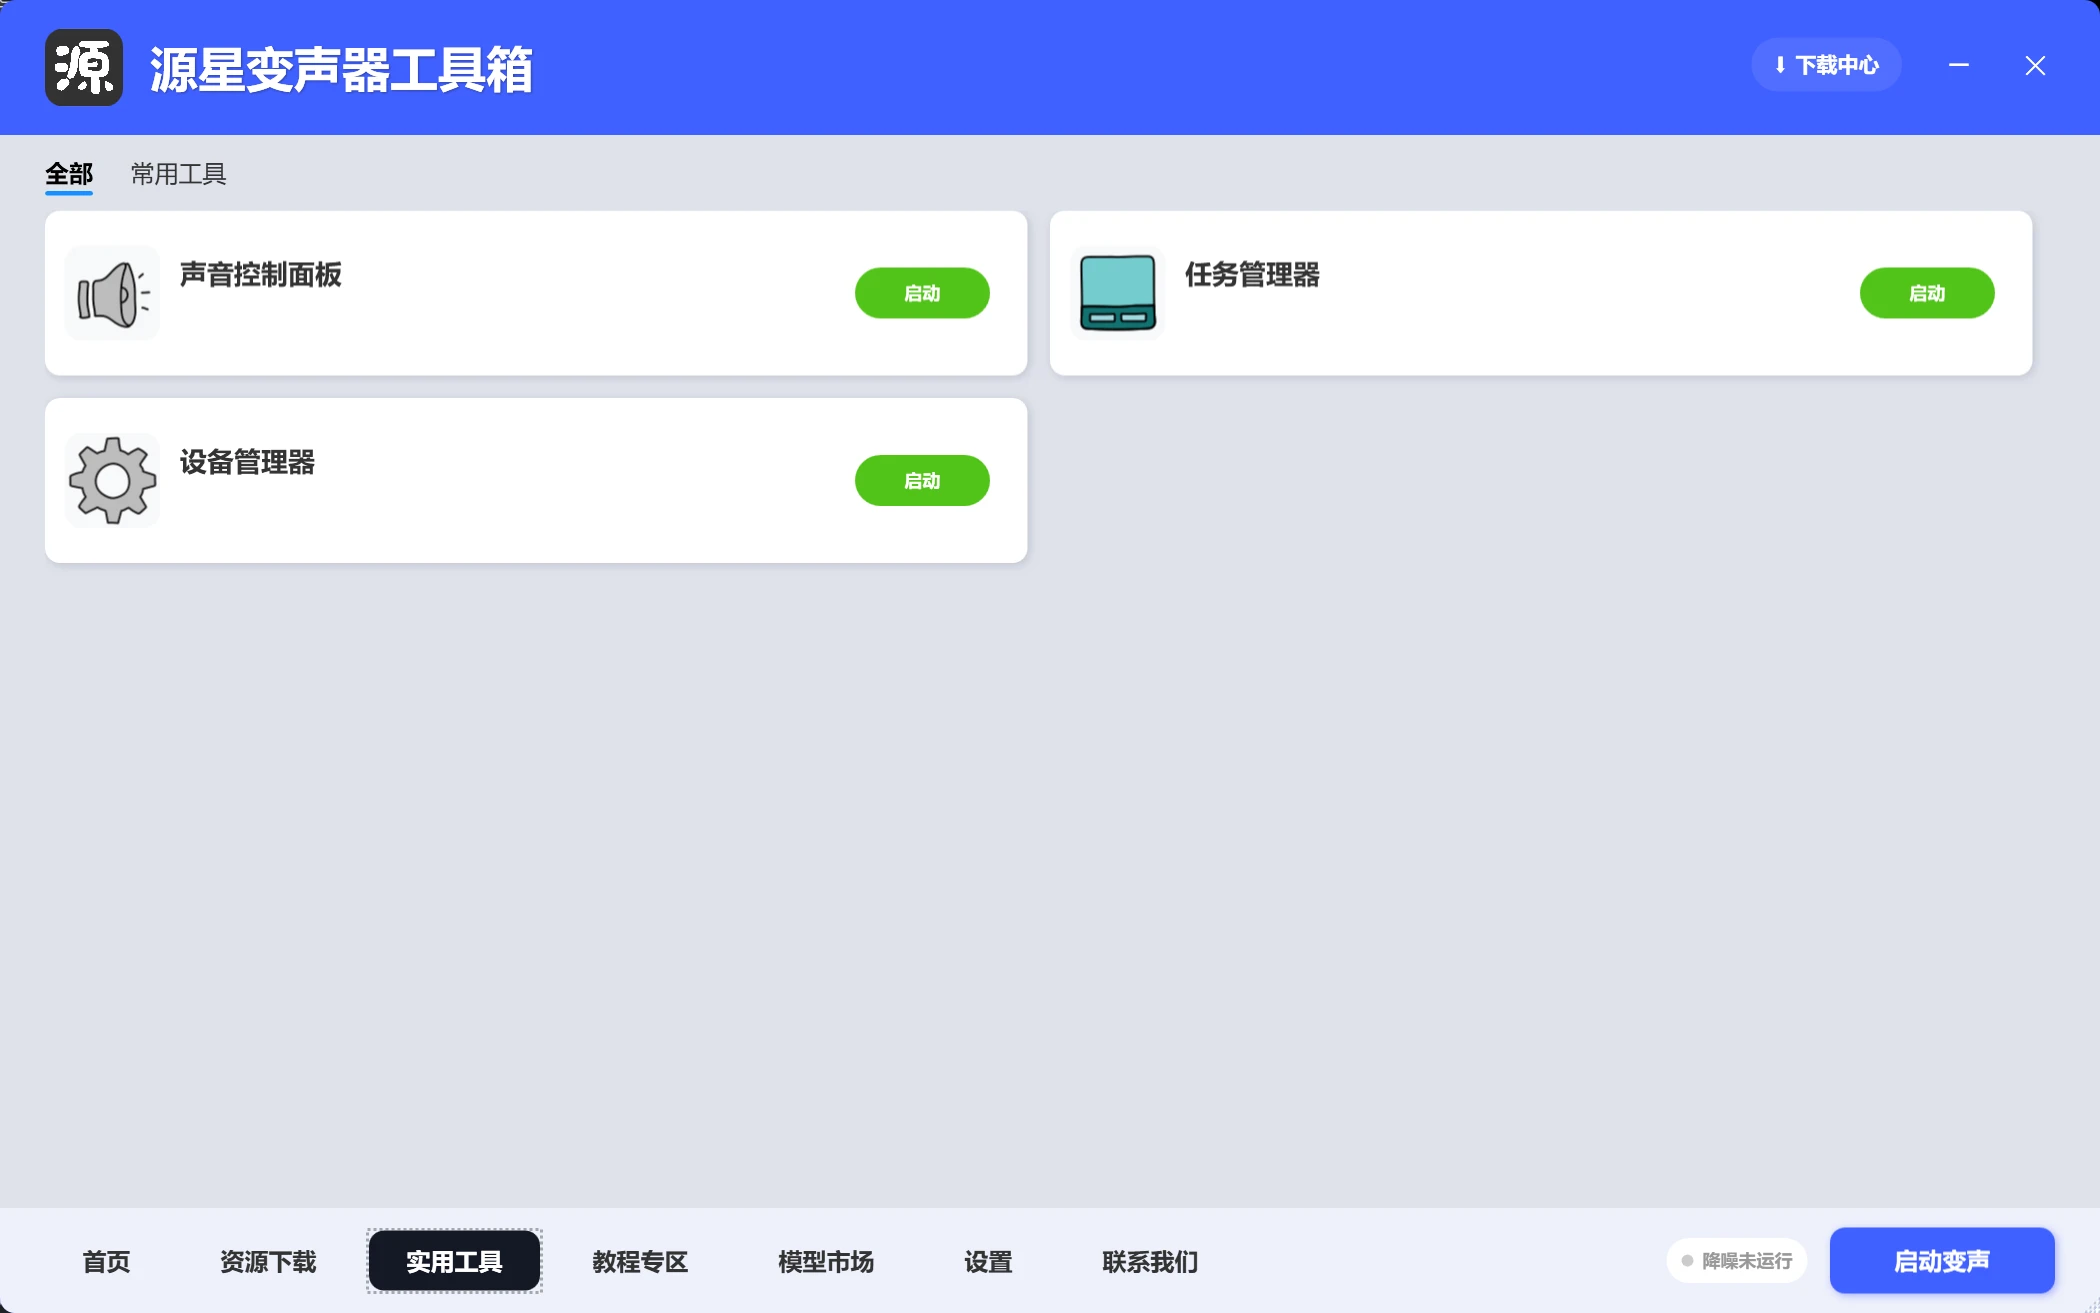2100x1313 pixels.
Task: Open the 下载中心 panel
Action: (1827, 64)
